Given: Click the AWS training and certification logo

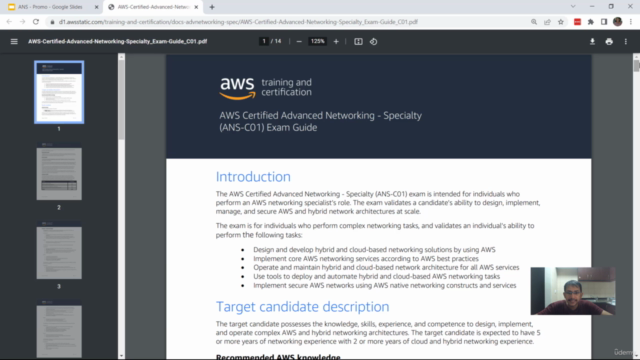Looking at the screenshot, I should (x=265, y=88).
